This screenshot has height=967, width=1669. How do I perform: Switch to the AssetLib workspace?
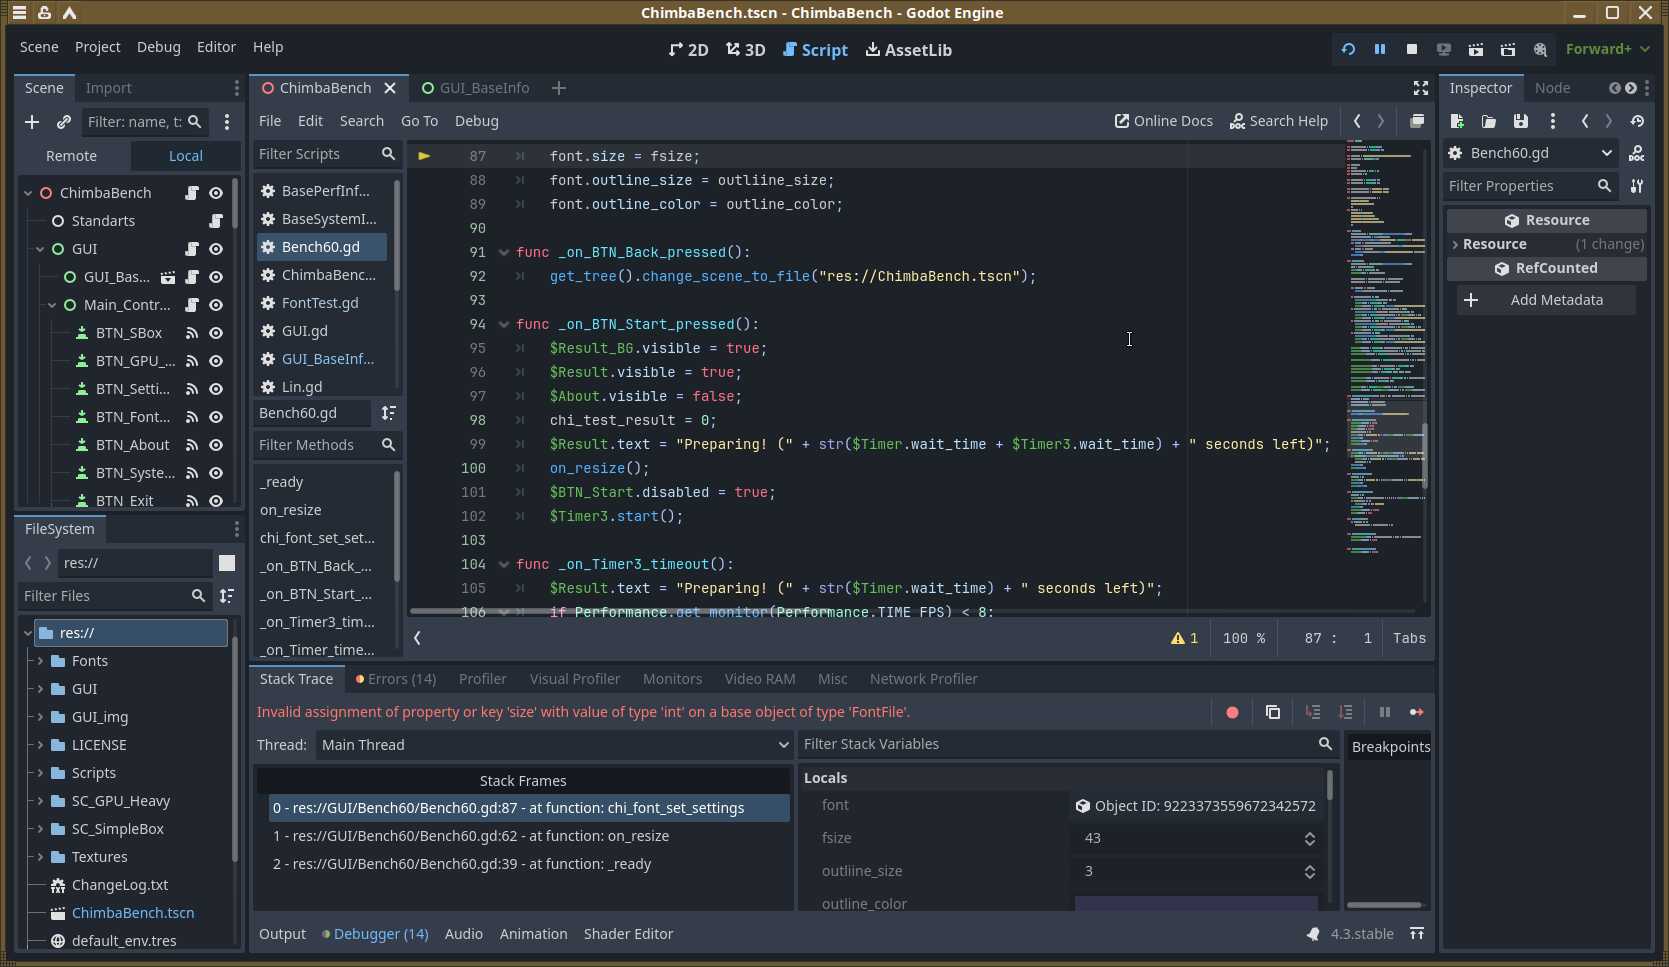click(x=908, y=50)
